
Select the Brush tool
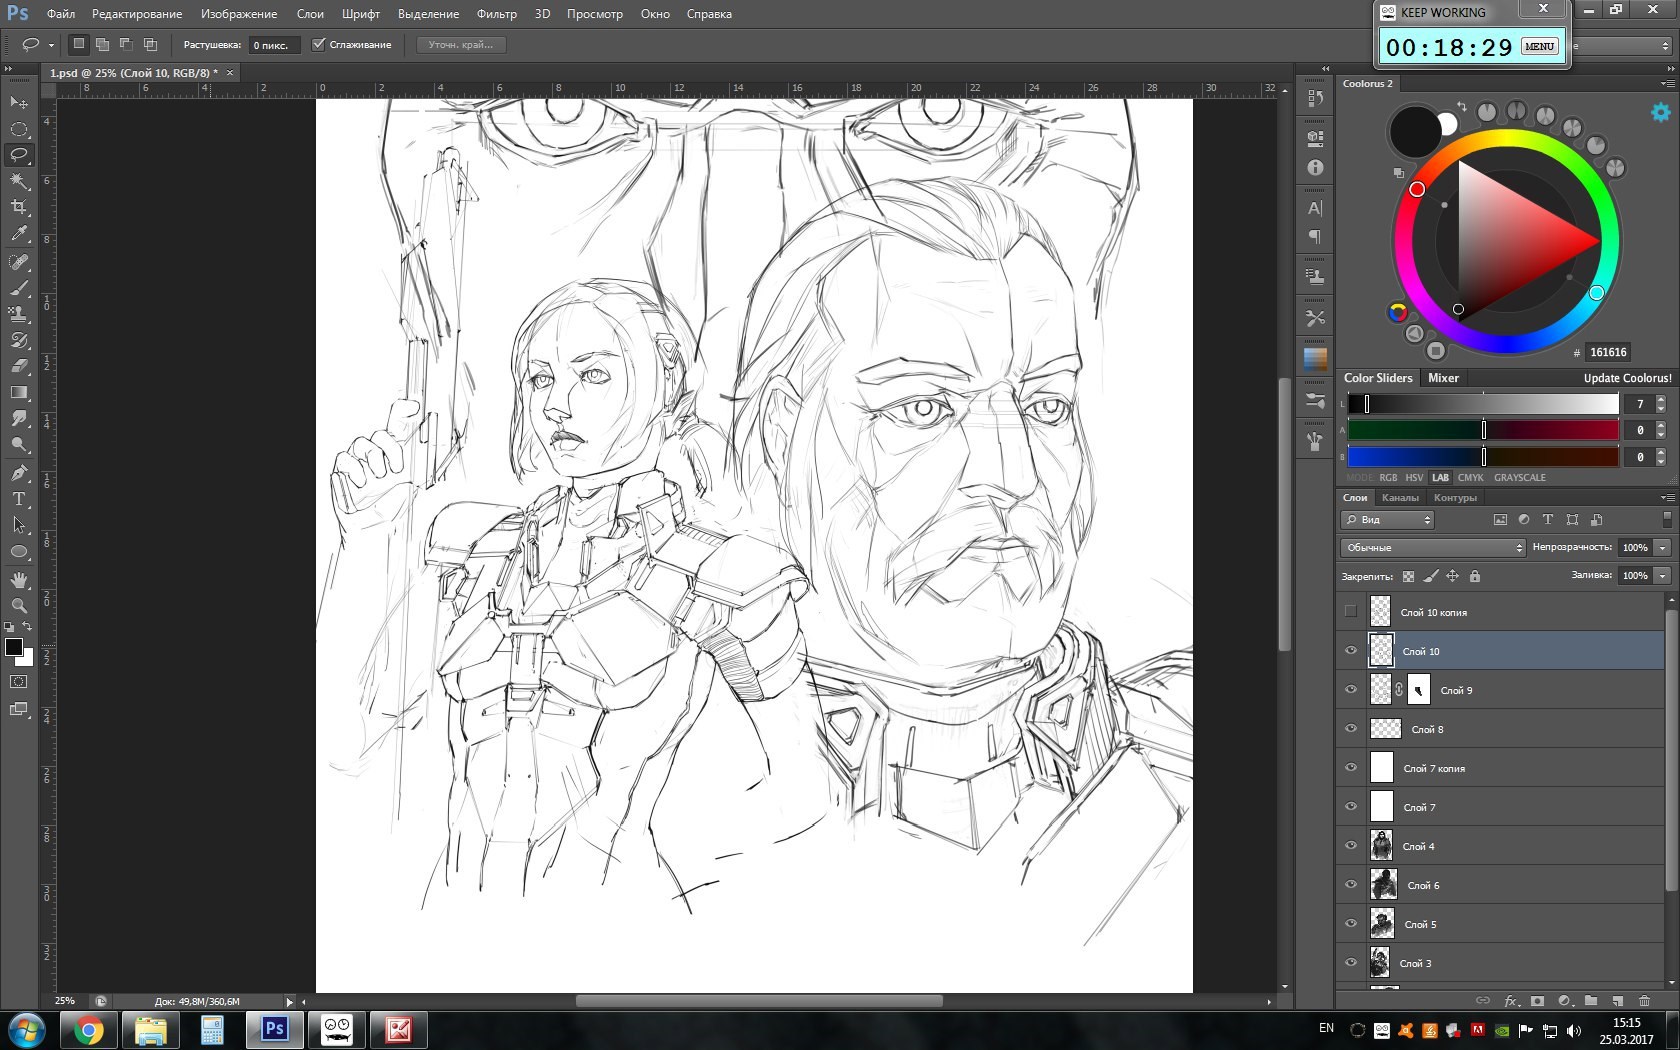pos(19,288)
